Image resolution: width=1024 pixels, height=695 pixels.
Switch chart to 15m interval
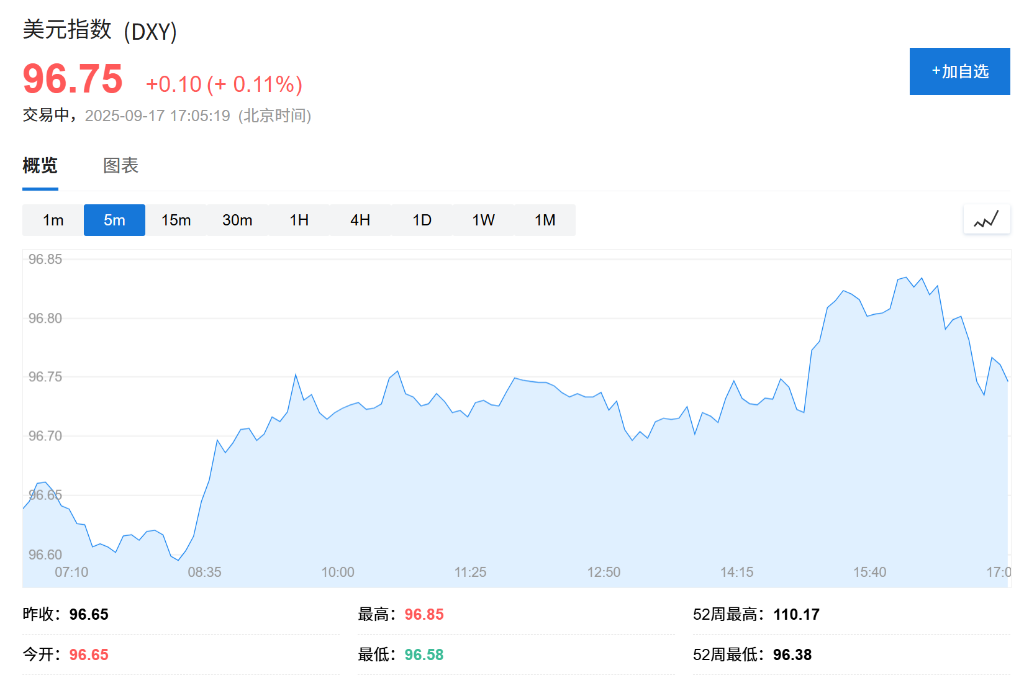tap(176, 220)
